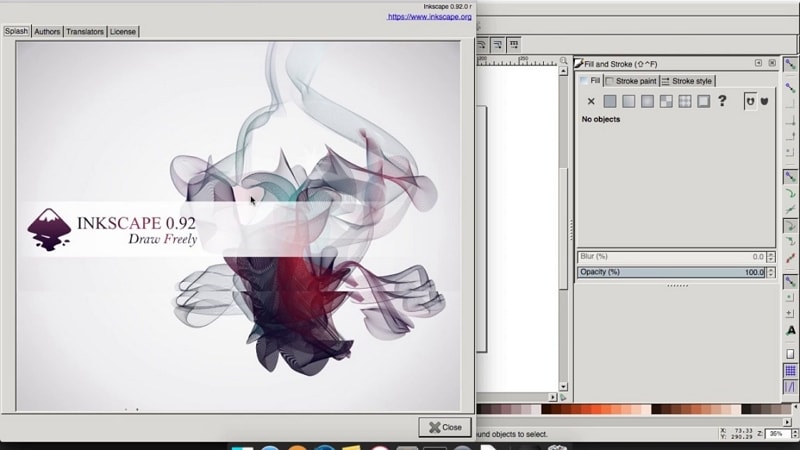This screenshot has width=800, height=450.
Task: Switch to the Stroke paint tab
Action: click(631, 81)
